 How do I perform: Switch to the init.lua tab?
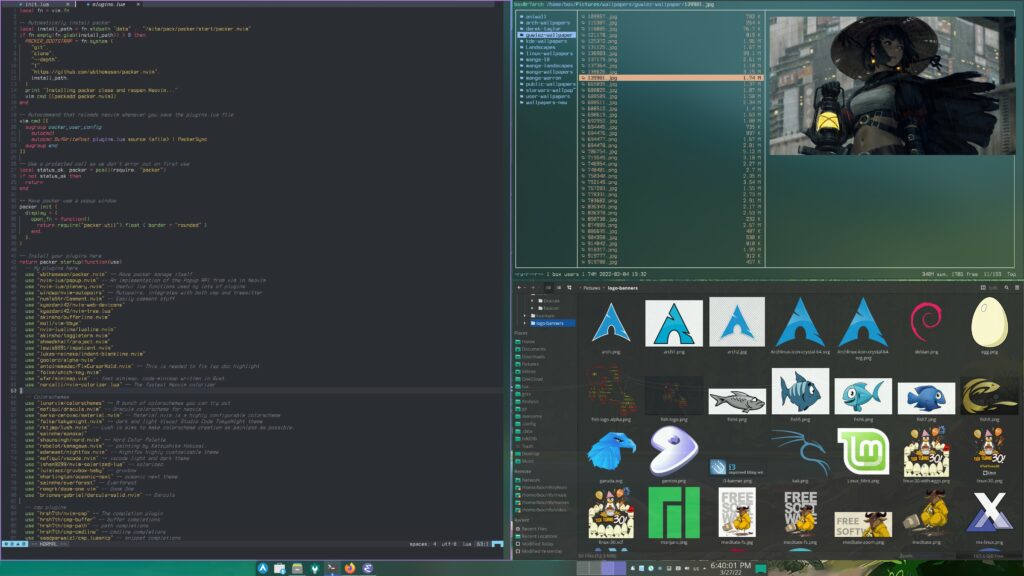[37, 4]
